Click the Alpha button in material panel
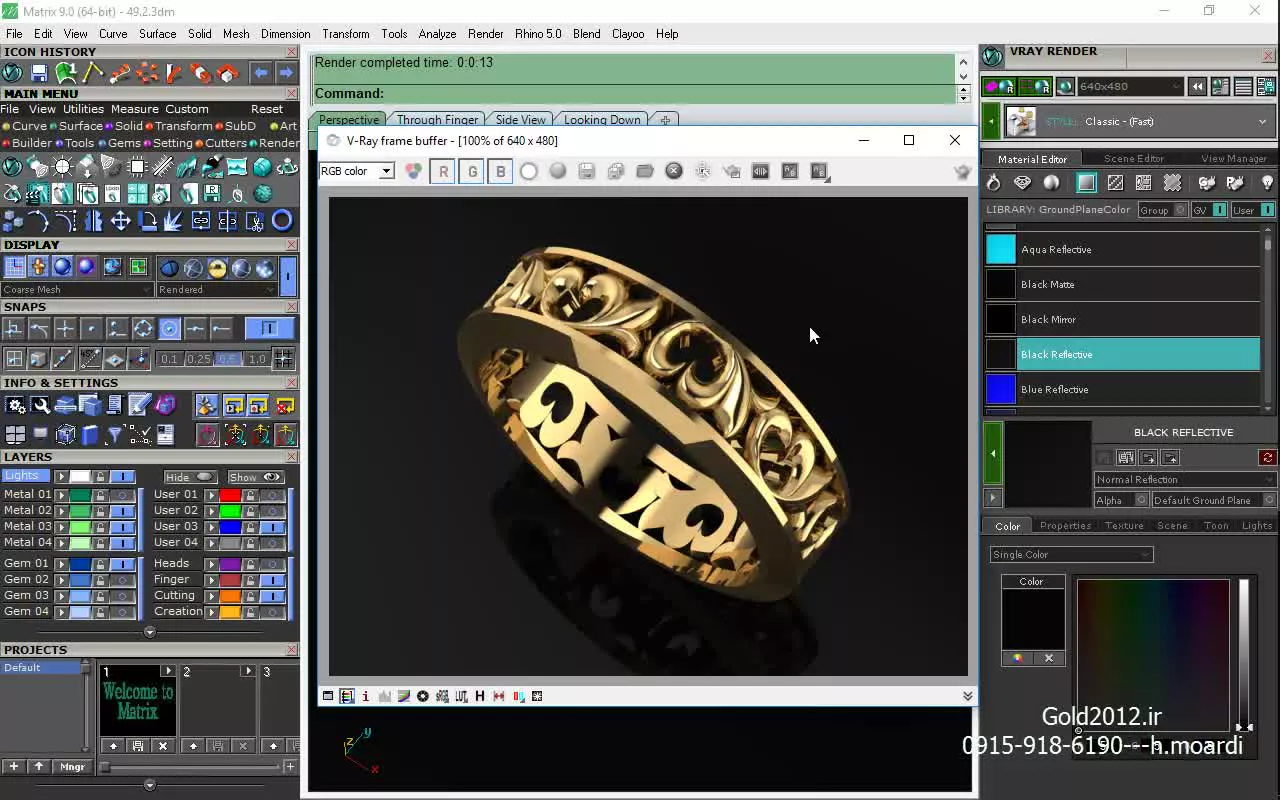This screenshot has width=1280, height=800. [x=1120, y=500]
